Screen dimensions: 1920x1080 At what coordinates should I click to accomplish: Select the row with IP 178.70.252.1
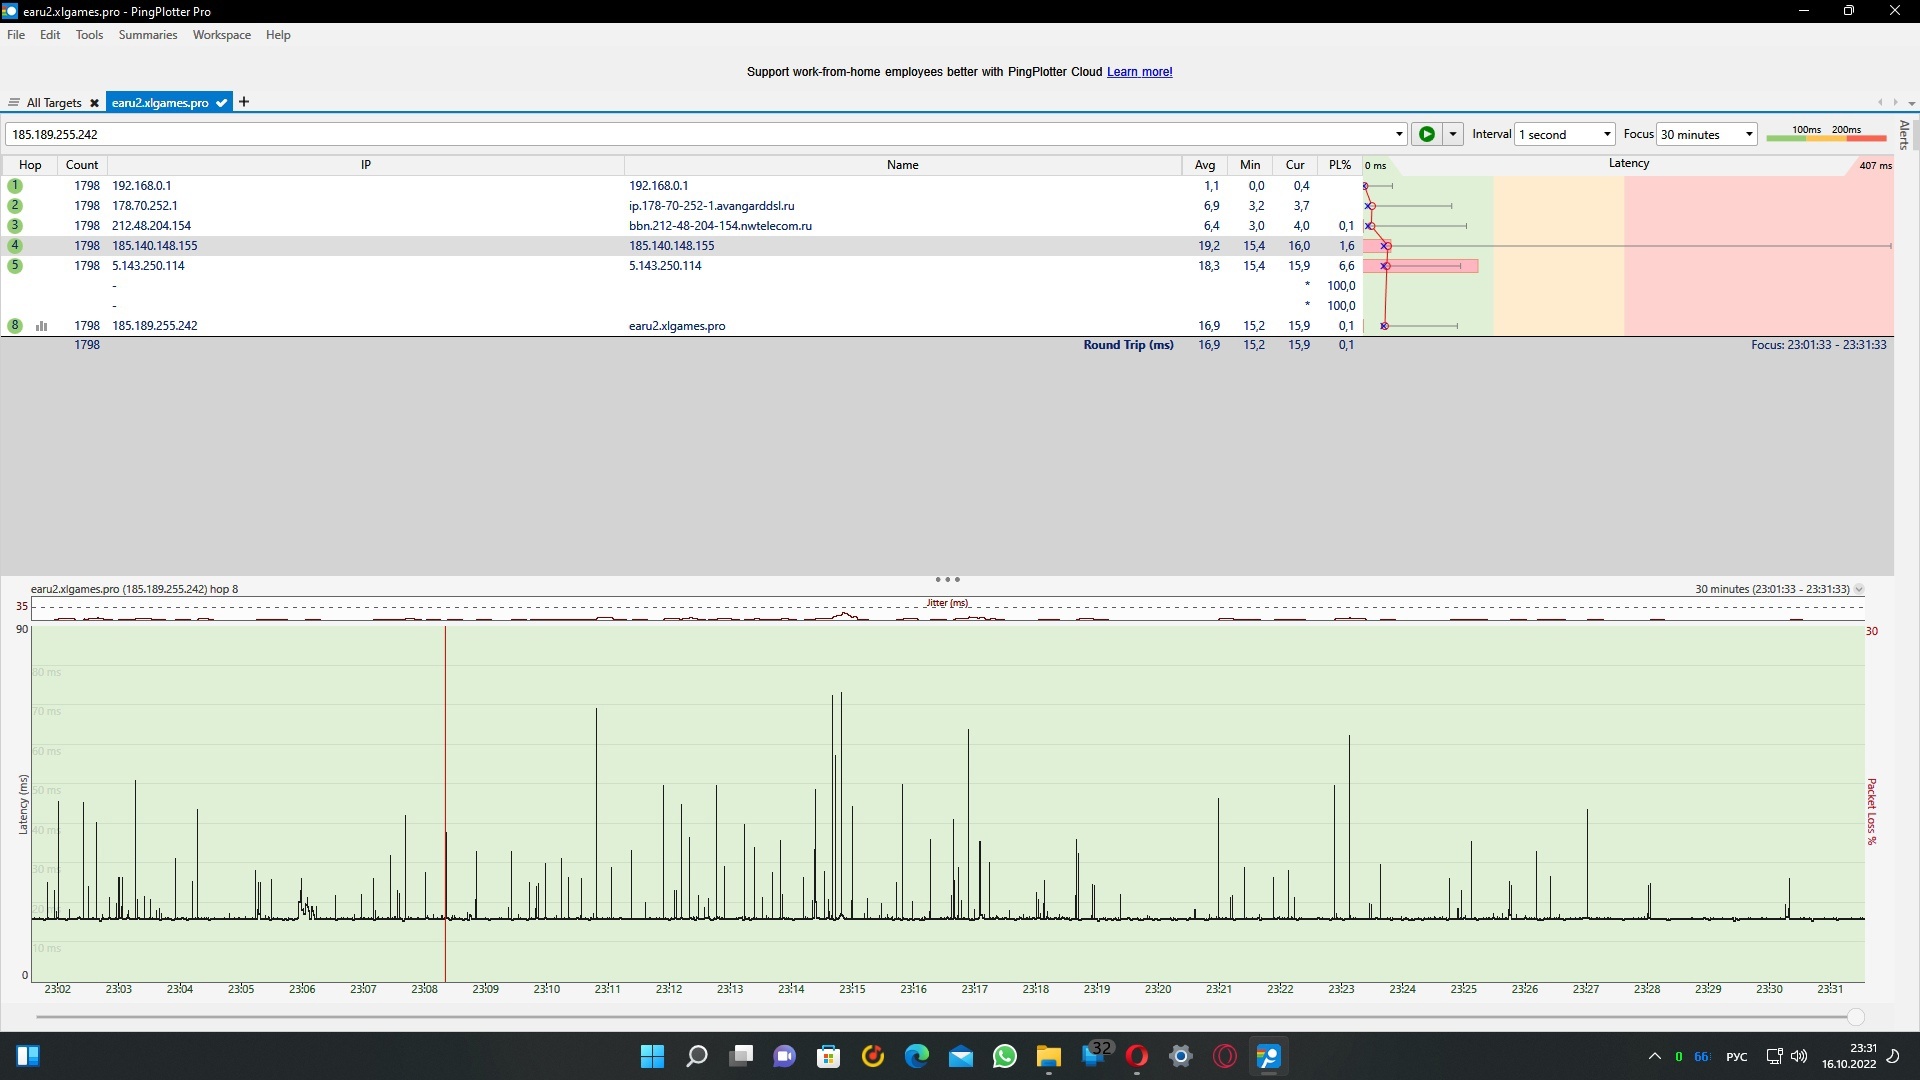tap(680, 206)
